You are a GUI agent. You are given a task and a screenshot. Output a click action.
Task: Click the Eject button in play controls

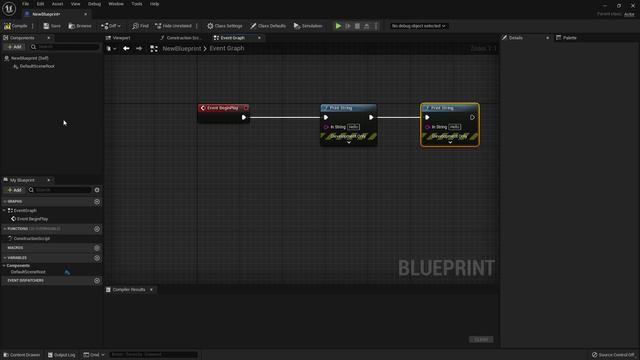coord(367,26)
